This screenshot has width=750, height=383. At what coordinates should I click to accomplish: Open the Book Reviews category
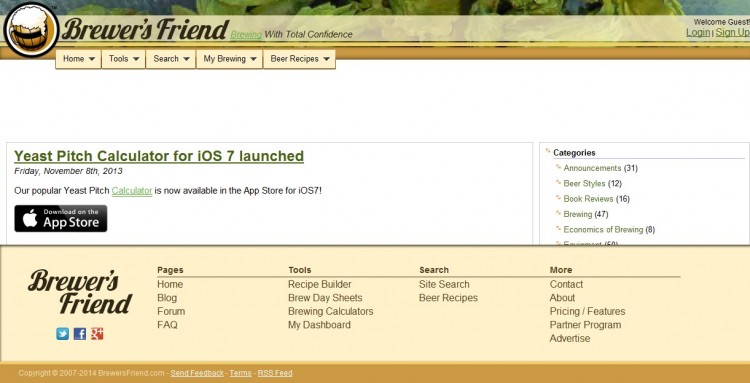(588, 199)
